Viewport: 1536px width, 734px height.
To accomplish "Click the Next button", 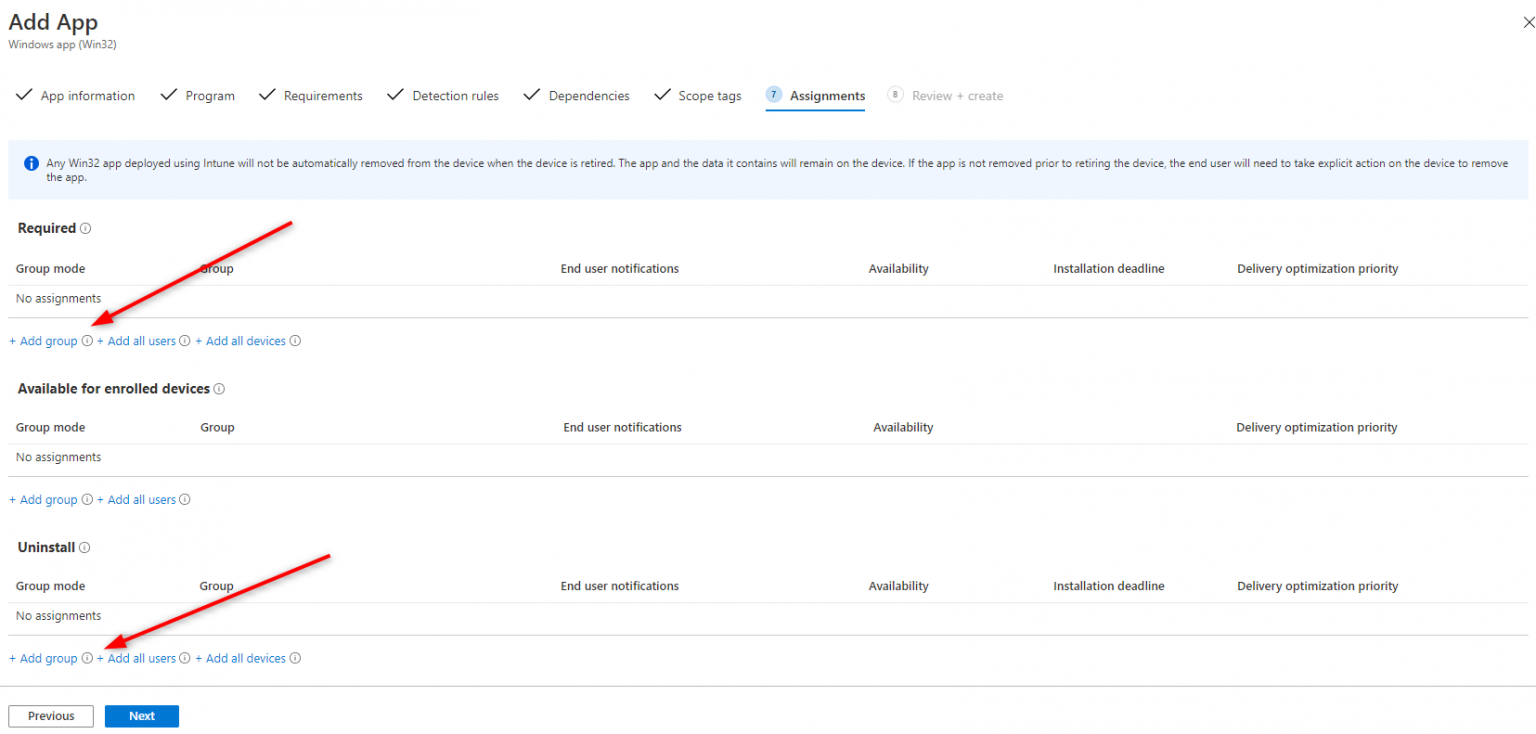I will tap(141, 716).
